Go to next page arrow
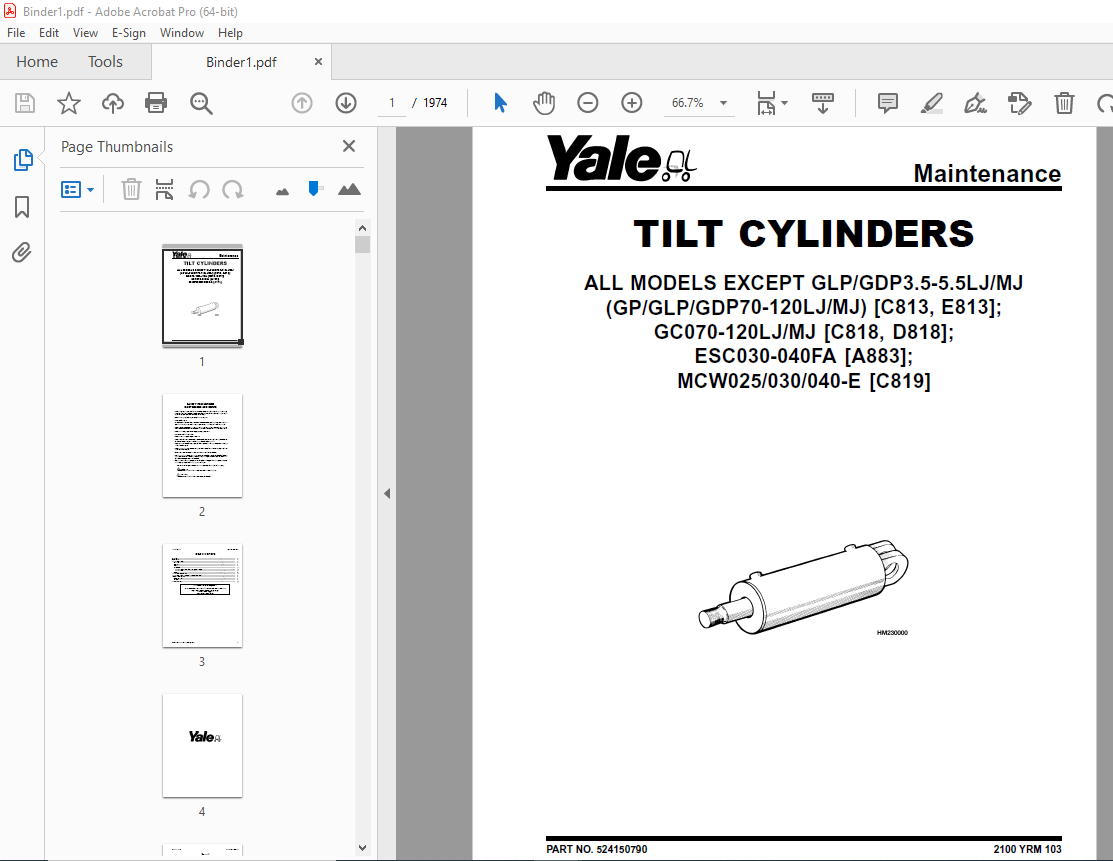Image resolution: width=1113 pixels, height=861 pixels. coord(346,103)
